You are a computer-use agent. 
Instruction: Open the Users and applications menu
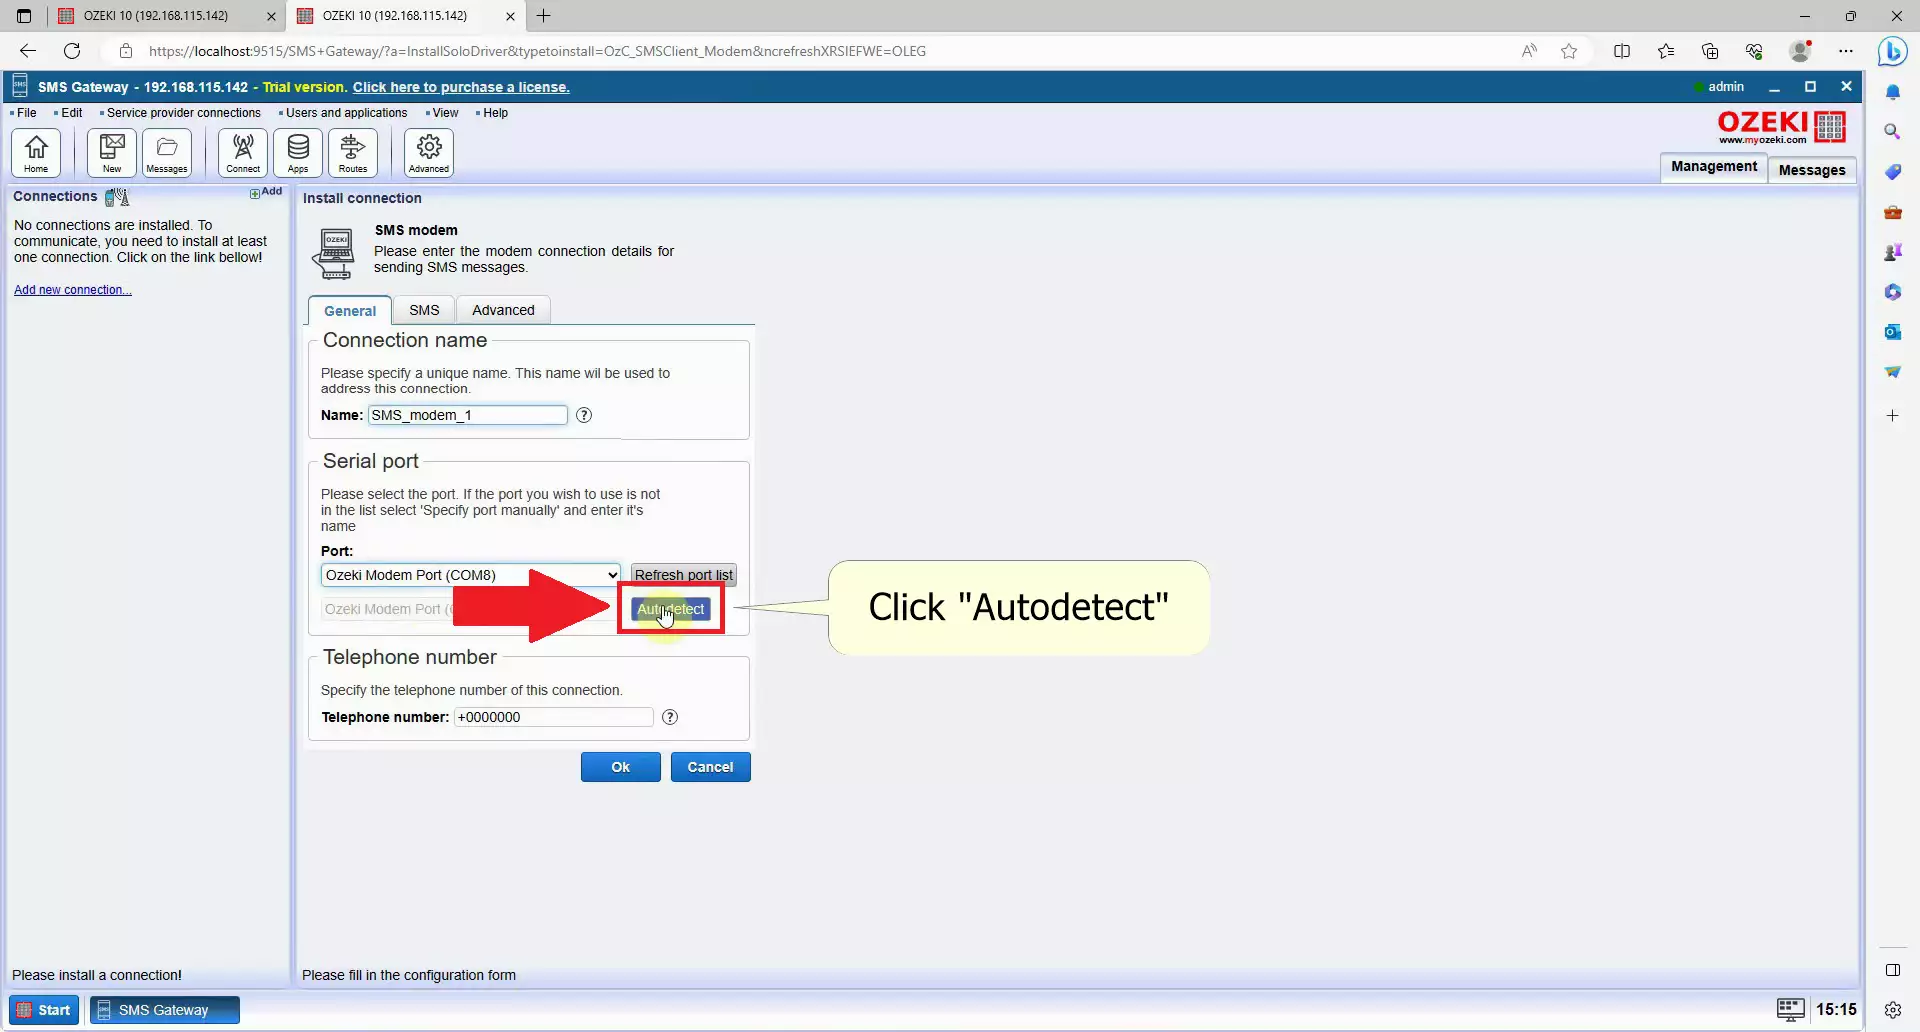click(346, 113)
